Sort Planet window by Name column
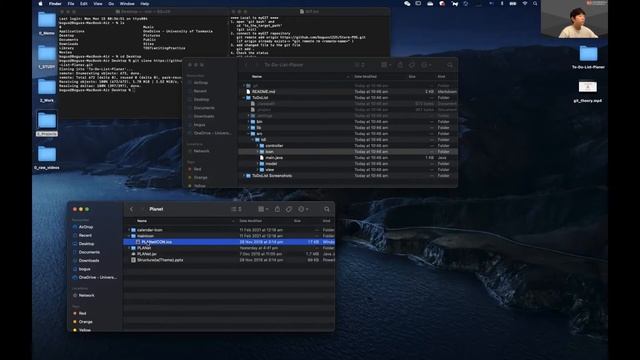The width and height of the screenshot is (640, 360). [x=142, y=221]
